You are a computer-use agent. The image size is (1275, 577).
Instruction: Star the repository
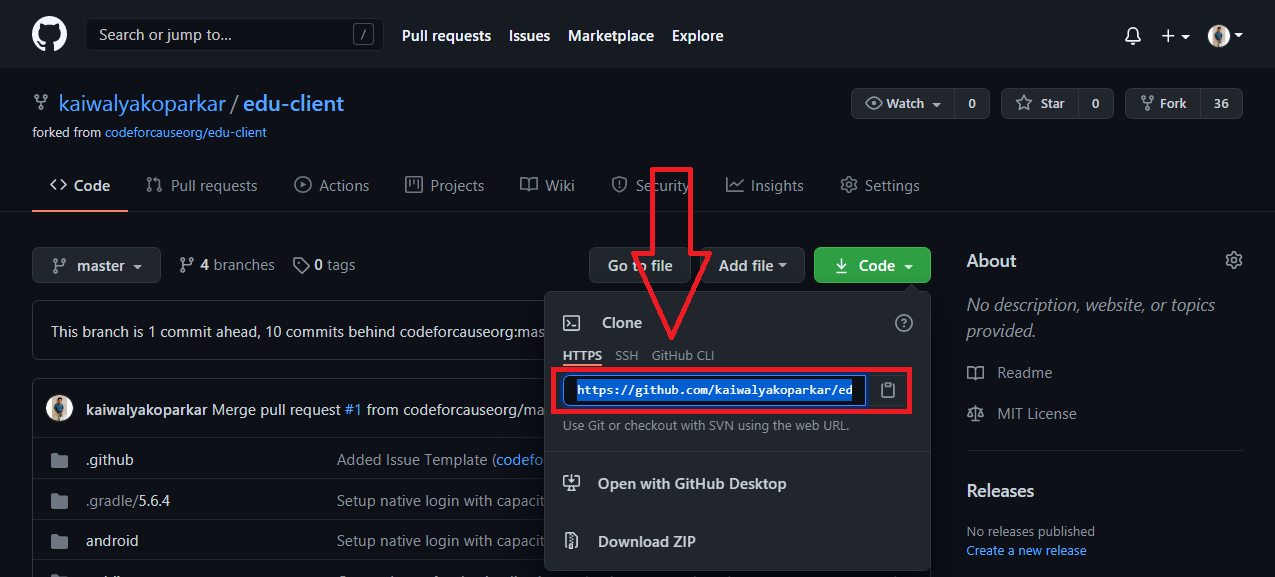(1040, 104)
